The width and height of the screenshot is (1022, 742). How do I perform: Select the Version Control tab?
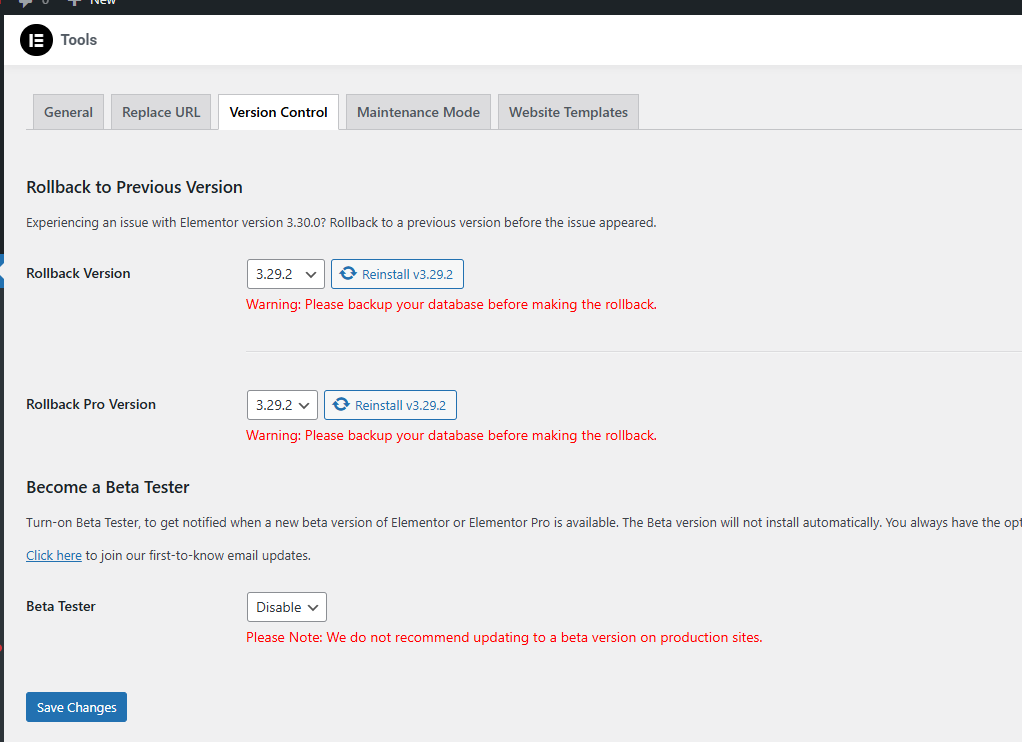[278, 112]
